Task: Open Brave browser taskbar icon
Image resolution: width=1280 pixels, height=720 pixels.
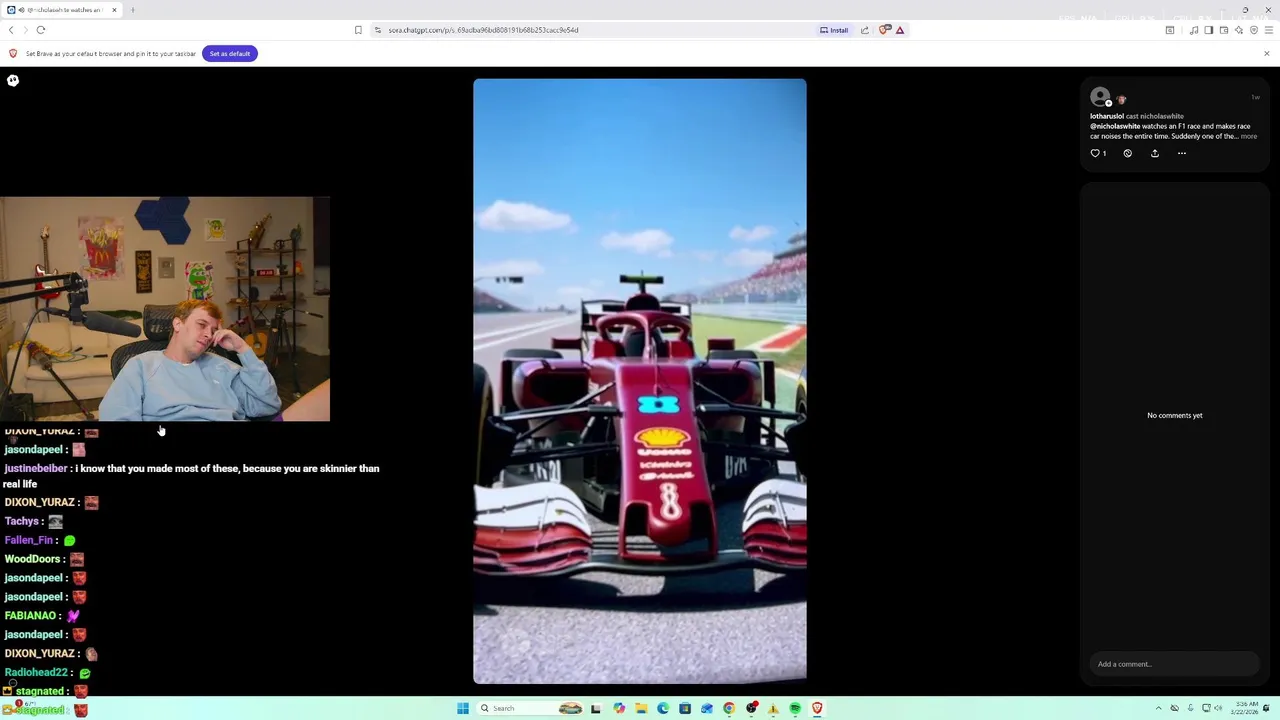Action: [817, 708]
